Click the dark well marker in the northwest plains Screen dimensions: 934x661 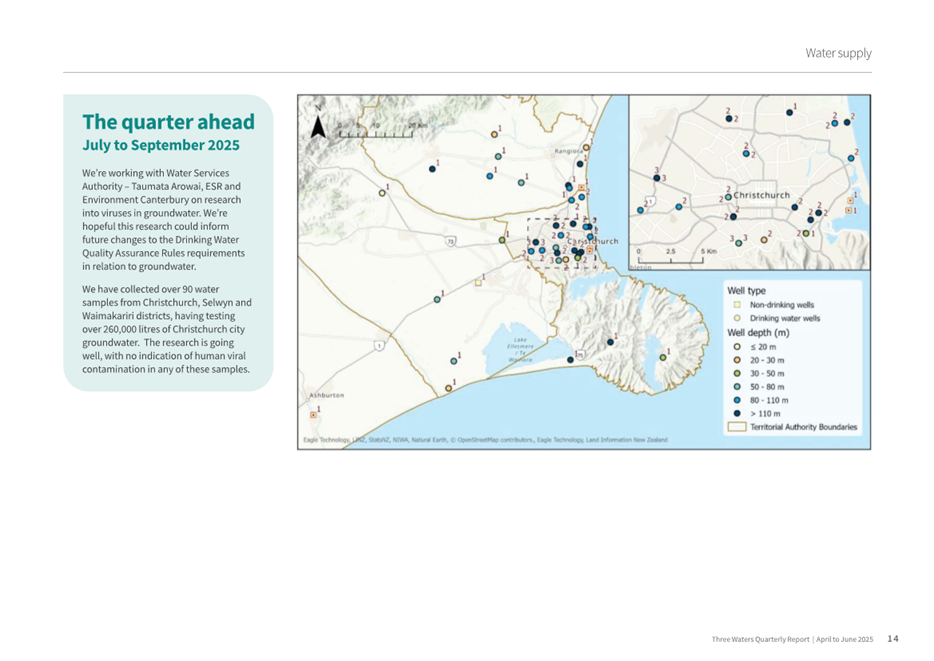pos(432,169)
